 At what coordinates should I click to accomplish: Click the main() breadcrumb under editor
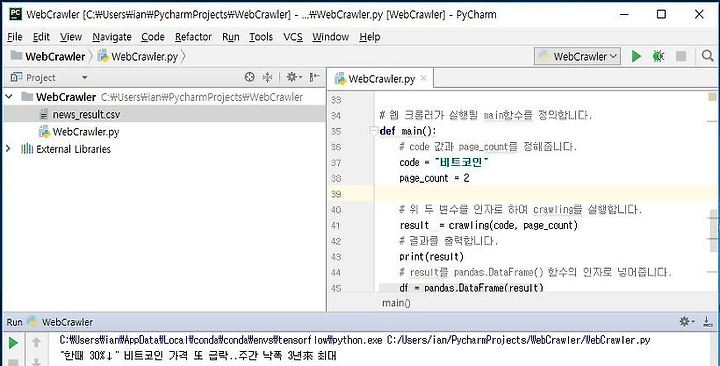point(396,303)
